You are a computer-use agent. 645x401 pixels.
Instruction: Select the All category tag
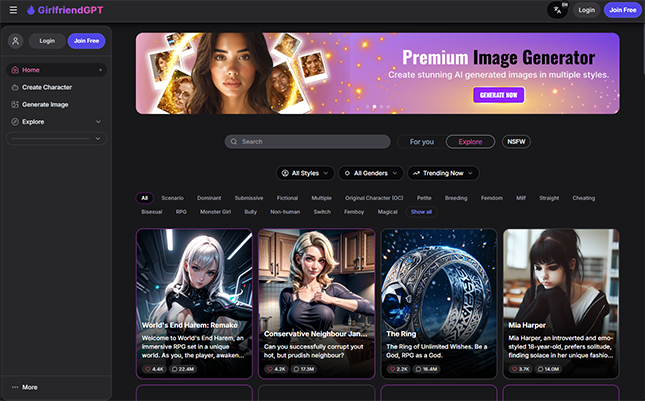point(144,198)
